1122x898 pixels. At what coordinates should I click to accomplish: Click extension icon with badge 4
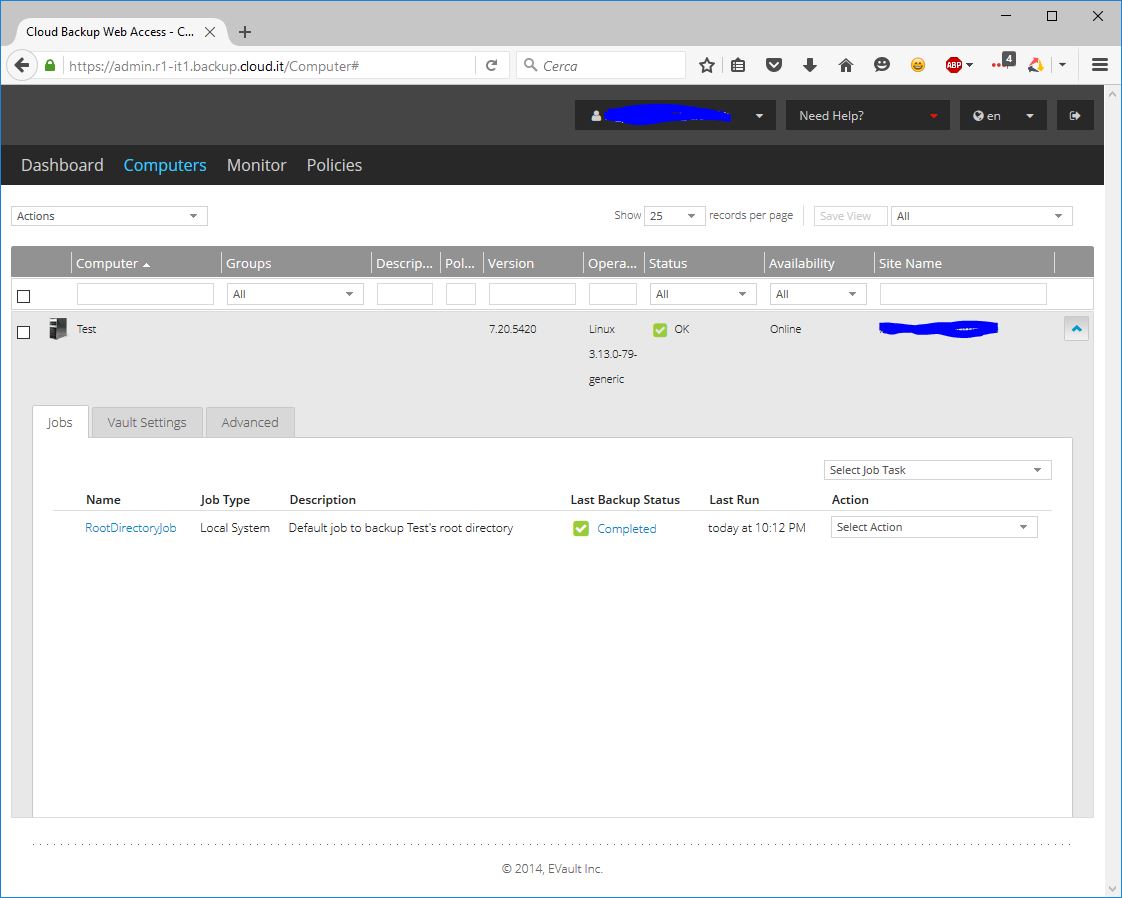(x=1004, y=62)
